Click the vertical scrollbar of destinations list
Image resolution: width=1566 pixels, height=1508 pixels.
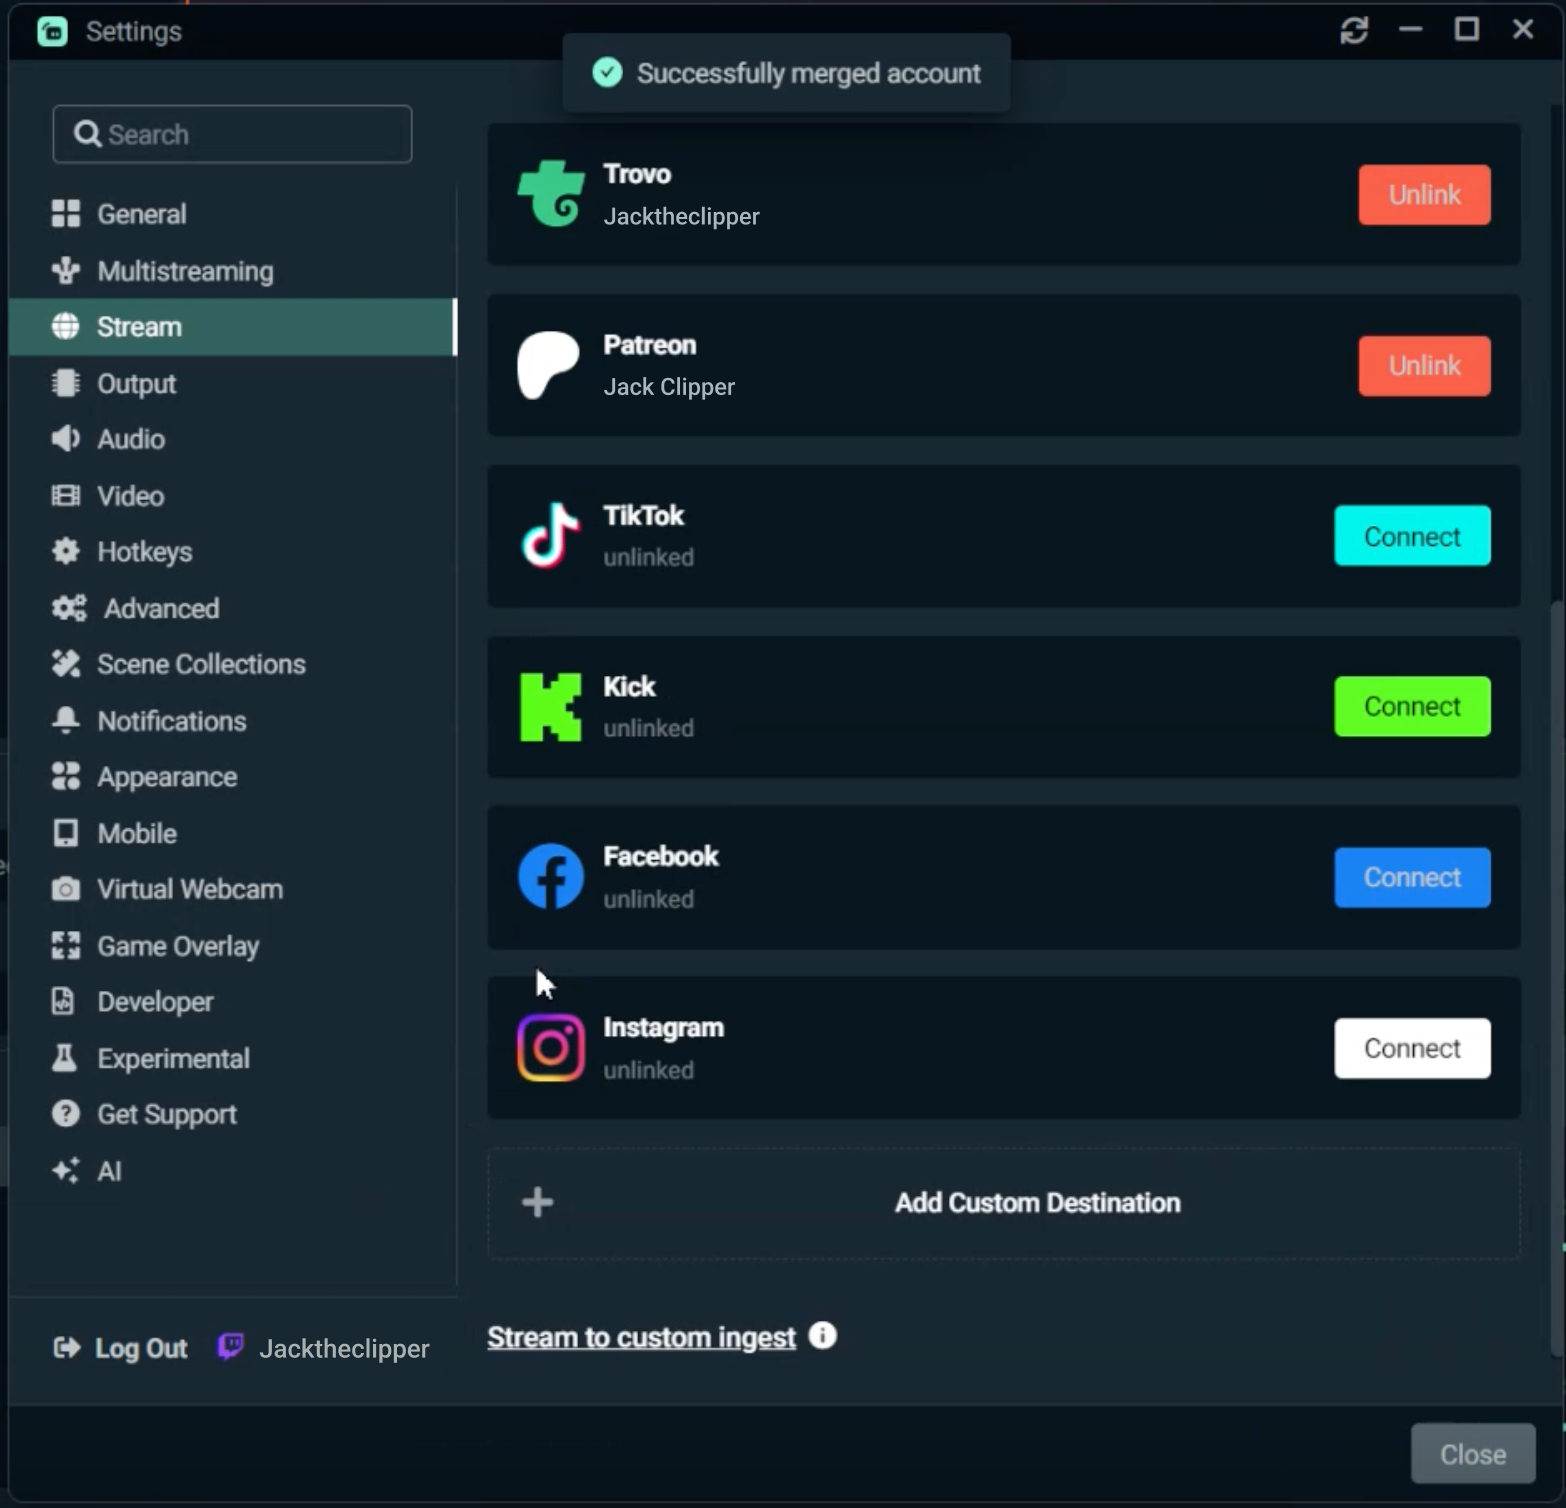point(1557,978)
